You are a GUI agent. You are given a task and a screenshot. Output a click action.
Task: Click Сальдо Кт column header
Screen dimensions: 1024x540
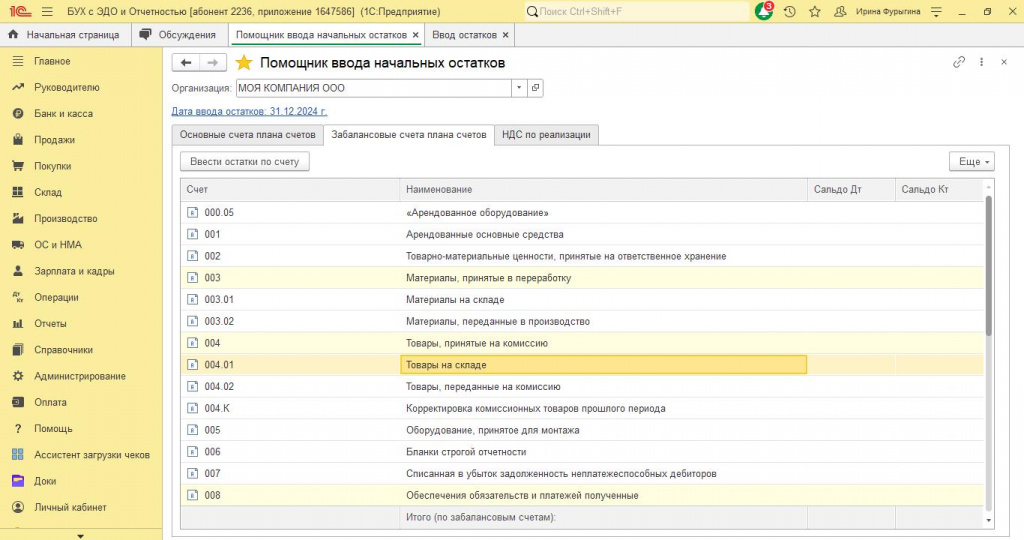point(939,189)
